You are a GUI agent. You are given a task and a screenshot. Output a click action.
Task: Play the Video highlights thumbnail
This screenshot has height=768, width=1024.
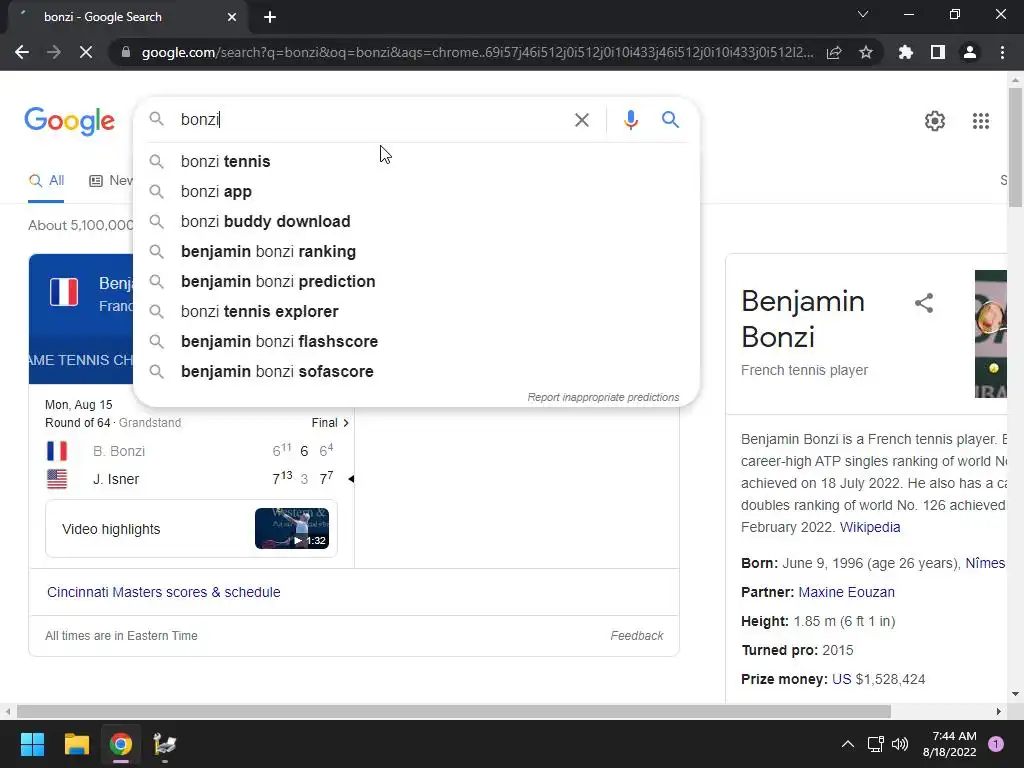[x=292, y=528]
